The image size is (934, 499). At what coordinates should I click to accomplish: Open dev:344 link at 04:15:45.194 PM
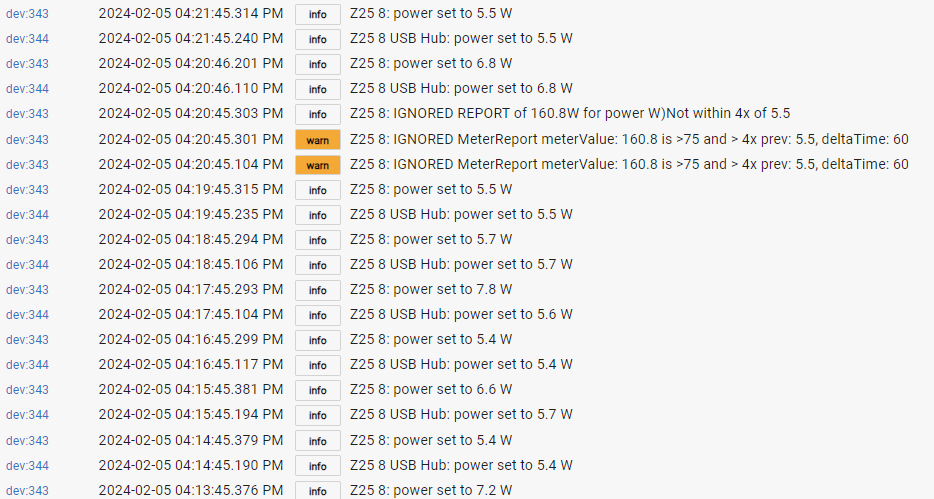(x=27, y=415)
